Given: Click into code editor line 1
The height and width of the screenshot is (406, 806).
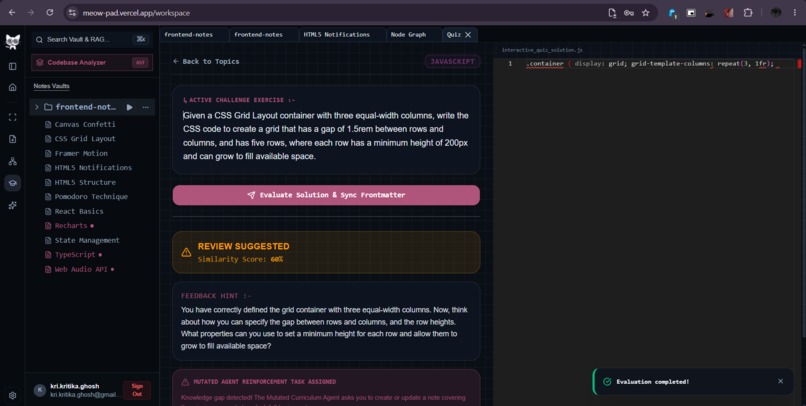Looking at the screenshot, I should click(650, 64).
